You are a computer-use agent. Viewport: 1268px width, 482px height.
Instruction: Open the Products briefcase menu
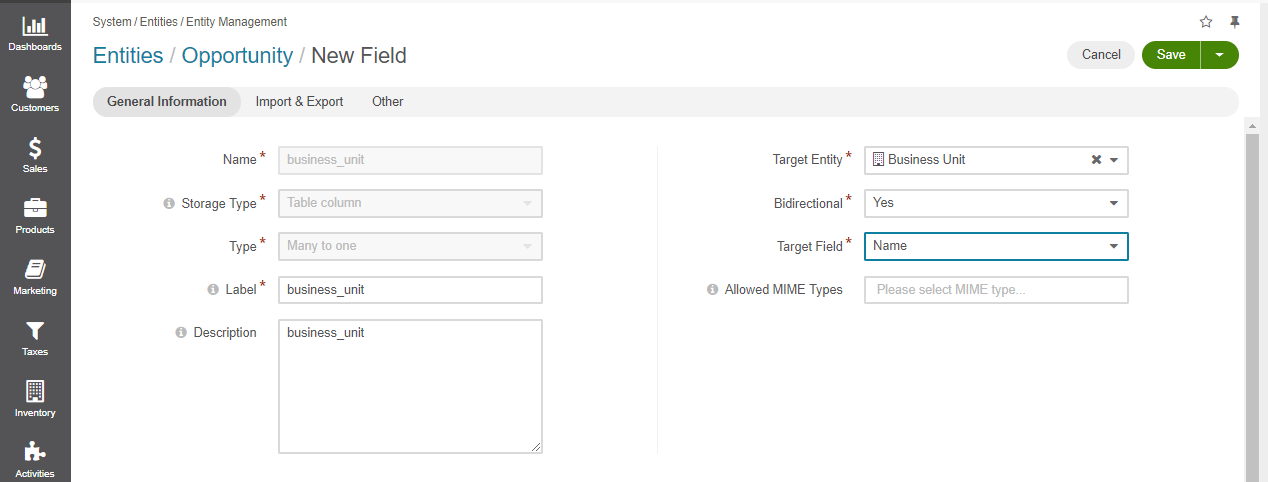(x=35, y=216)
